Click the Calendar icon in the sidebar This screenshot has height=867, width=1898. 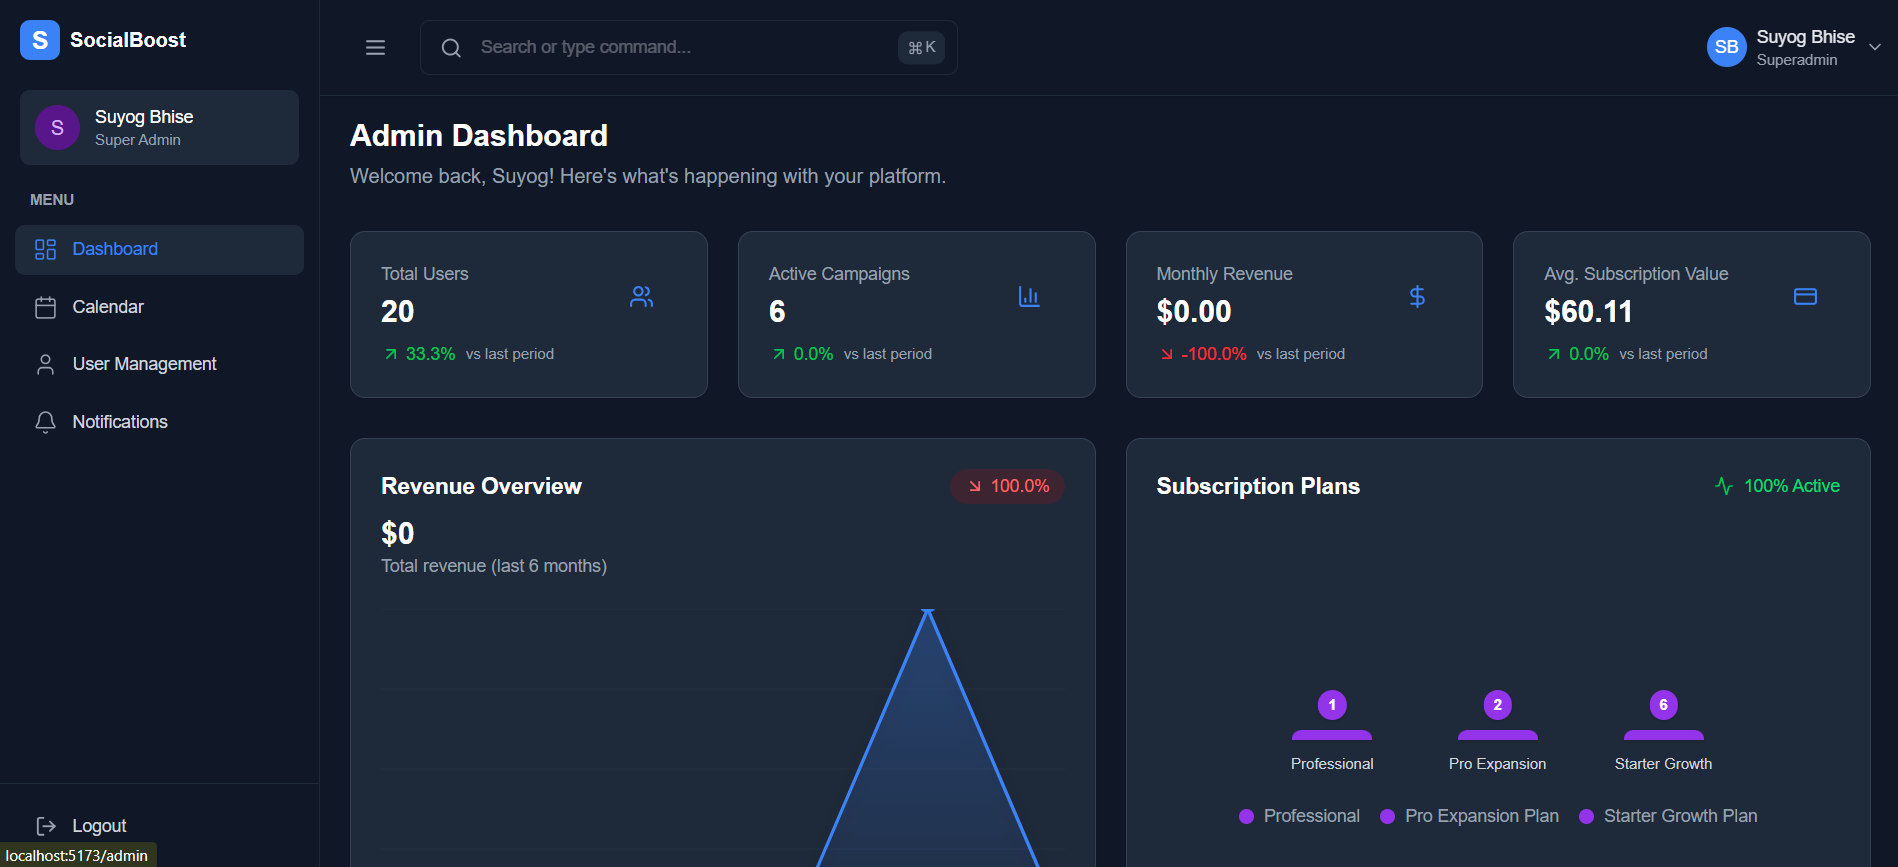click(x=45, y=306)
